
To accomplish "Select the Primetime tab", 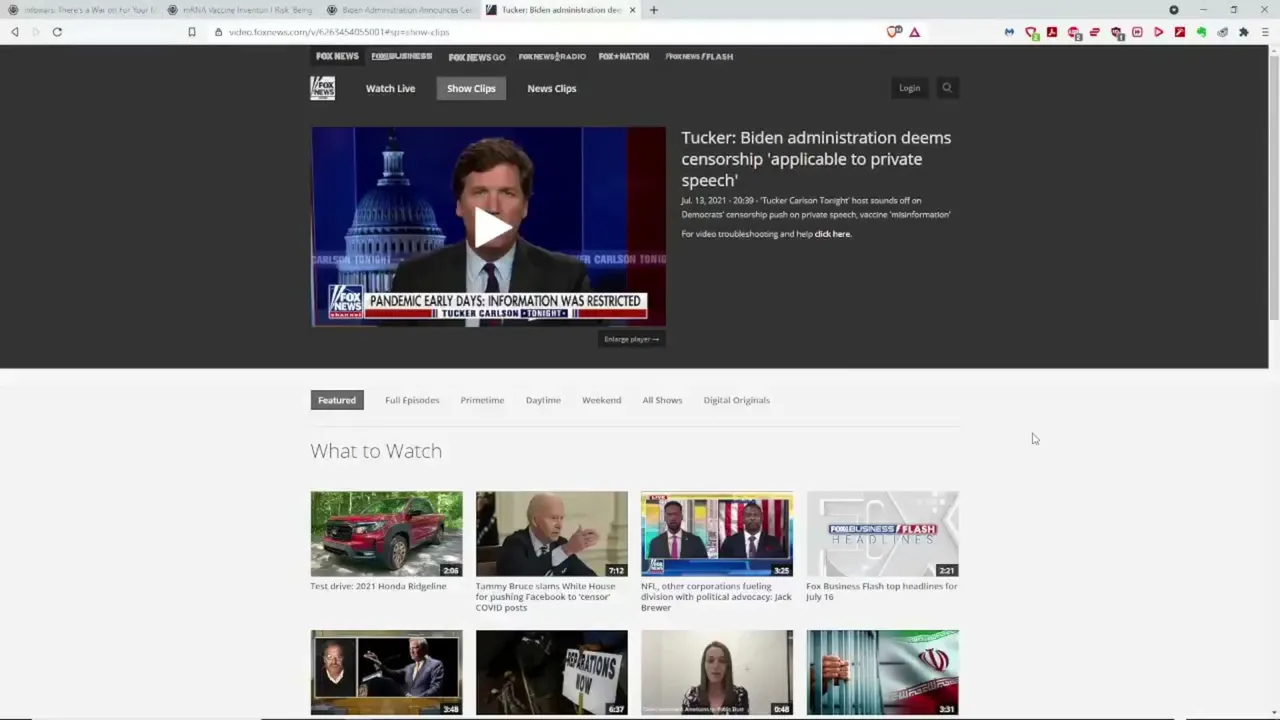I will pyautogui.click(x=482, y=400).
